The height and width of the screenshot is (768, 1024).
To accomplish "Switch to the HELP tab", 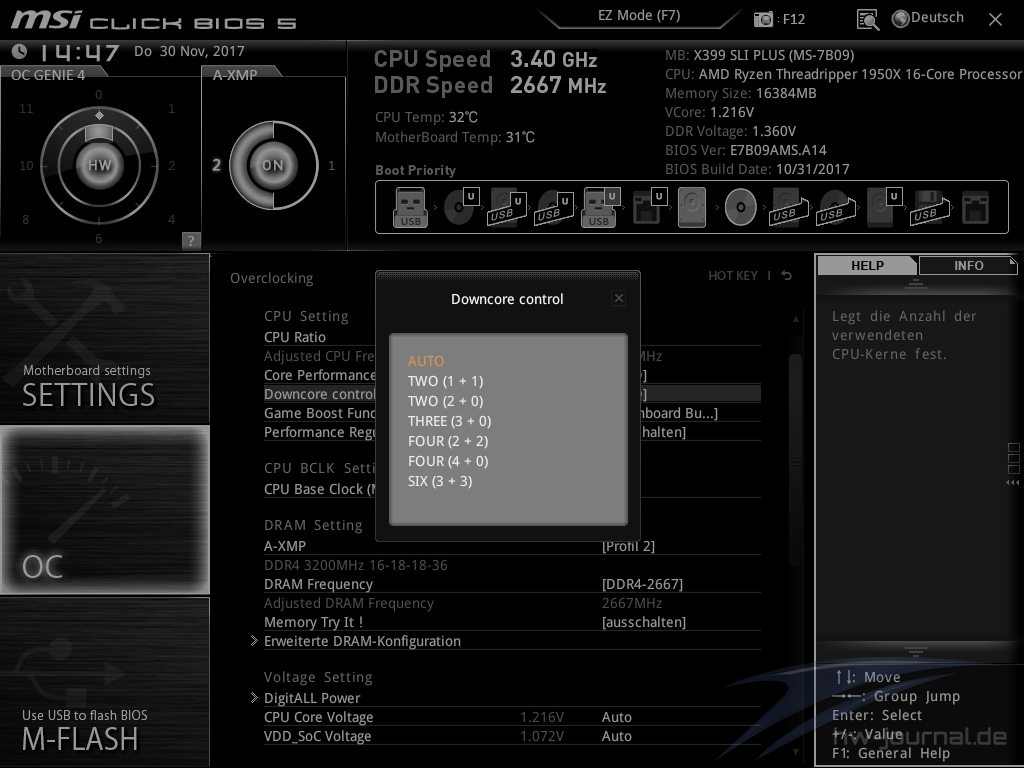I will tap(867, 265).
